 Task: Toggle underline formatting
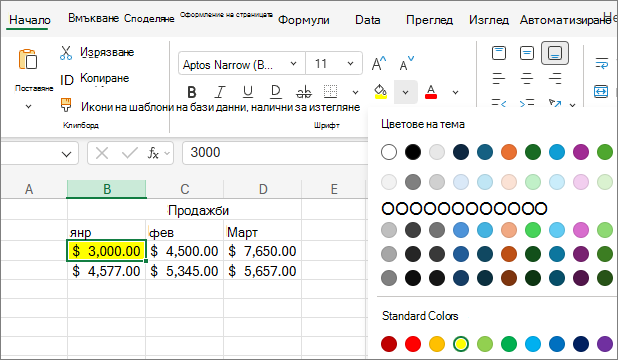248,92
